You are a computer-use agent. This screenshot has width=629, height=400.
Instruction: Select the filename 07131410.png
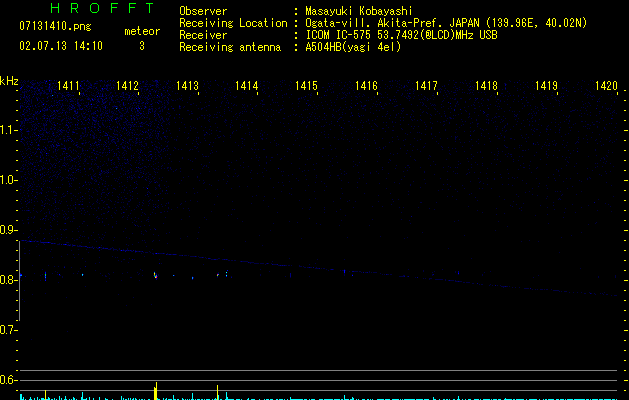[55, 27]
